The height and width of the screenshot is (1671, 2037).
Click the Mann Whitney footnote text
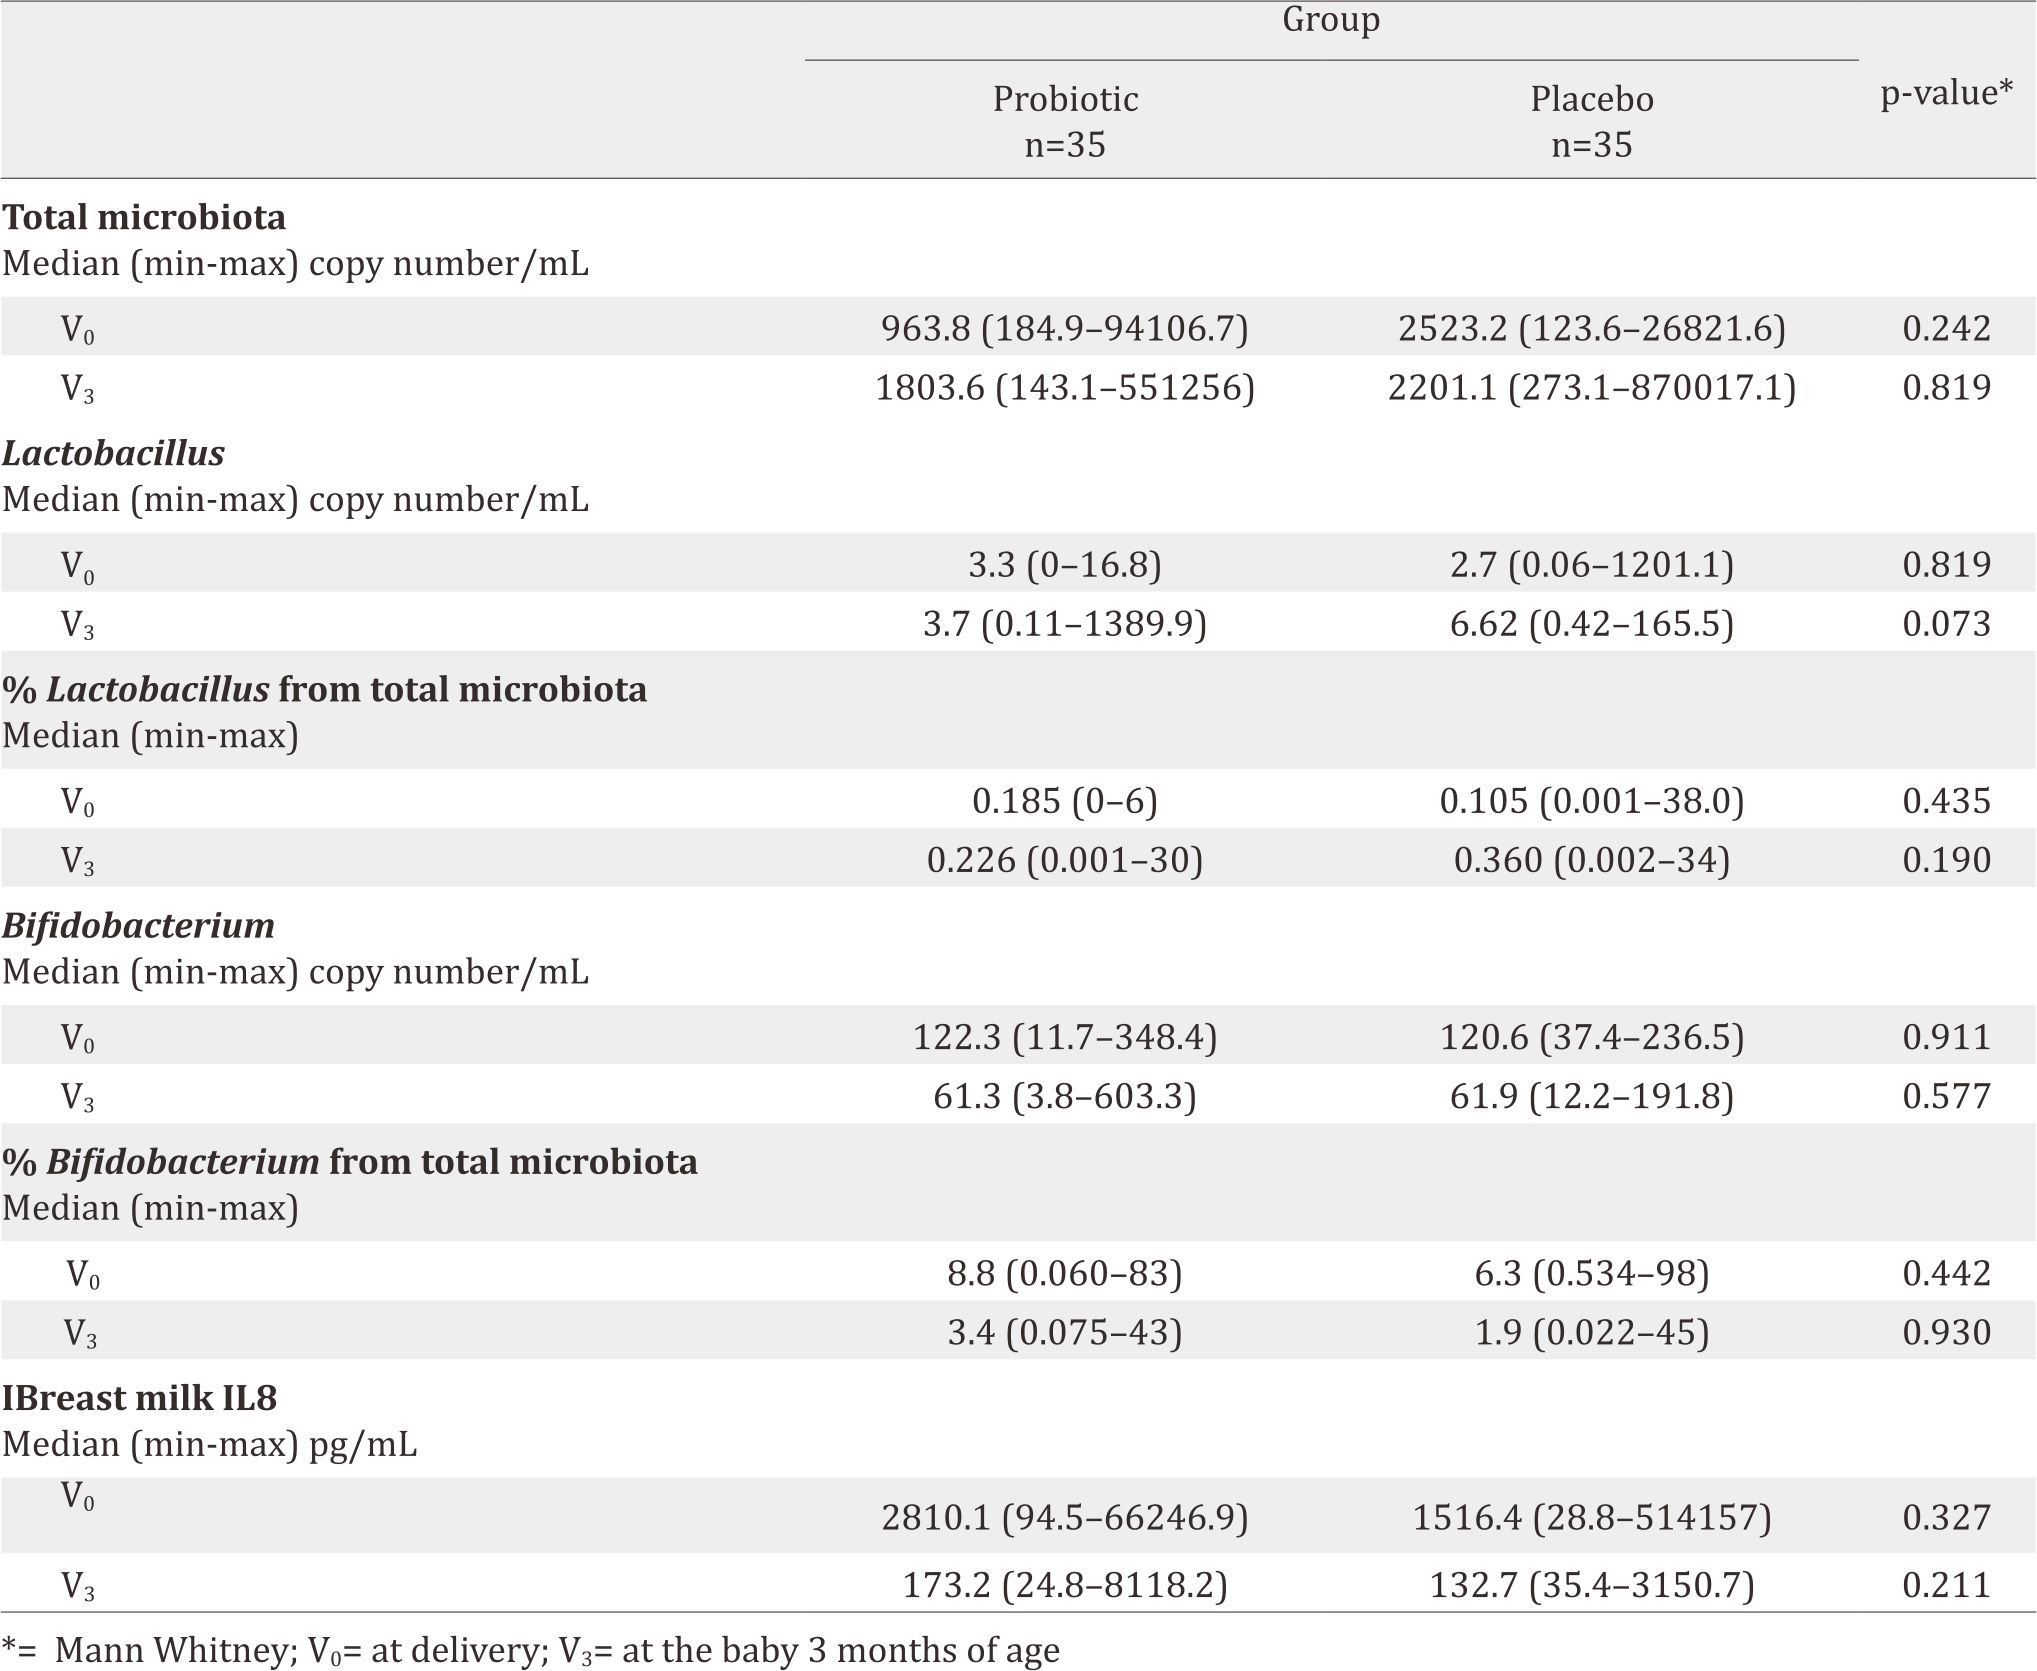[531, 1650]
